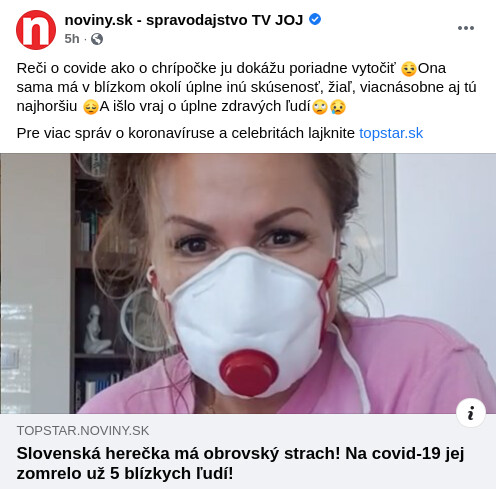
Task: Open the 5h post timestamp
Action: [x=72, y=39]
